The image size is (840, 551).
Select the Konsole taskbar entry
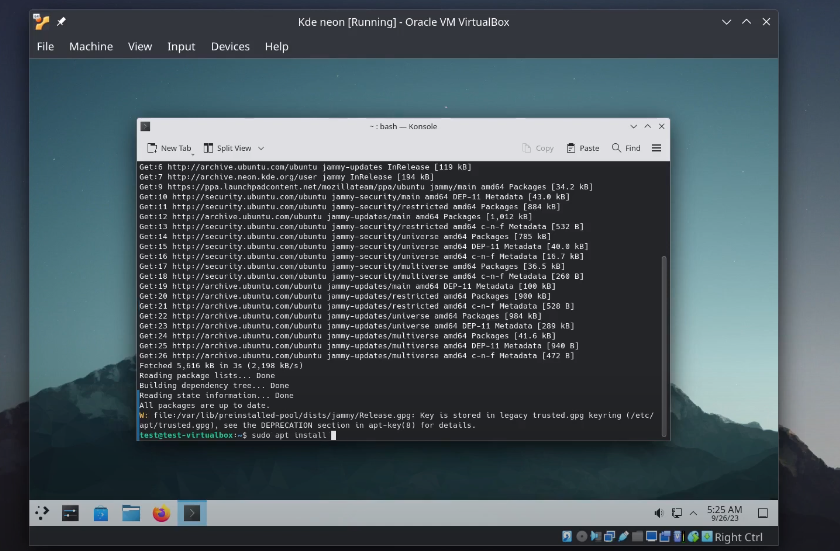191,513
